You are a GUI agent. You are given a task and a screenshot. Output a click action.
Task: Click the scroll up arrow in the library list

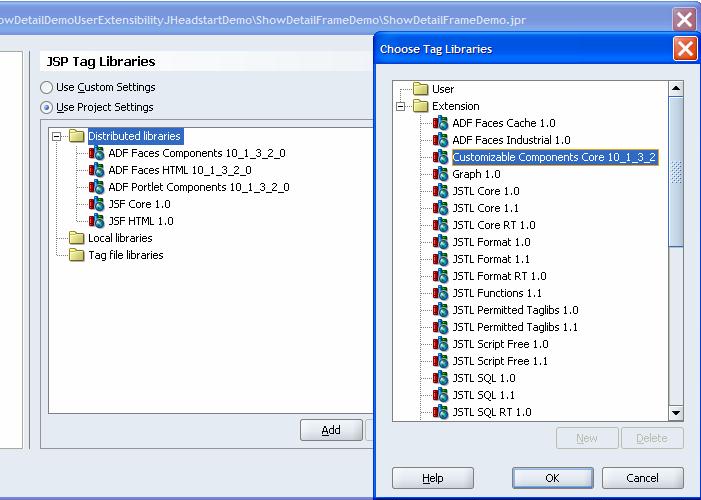click(x=676, y=88)
